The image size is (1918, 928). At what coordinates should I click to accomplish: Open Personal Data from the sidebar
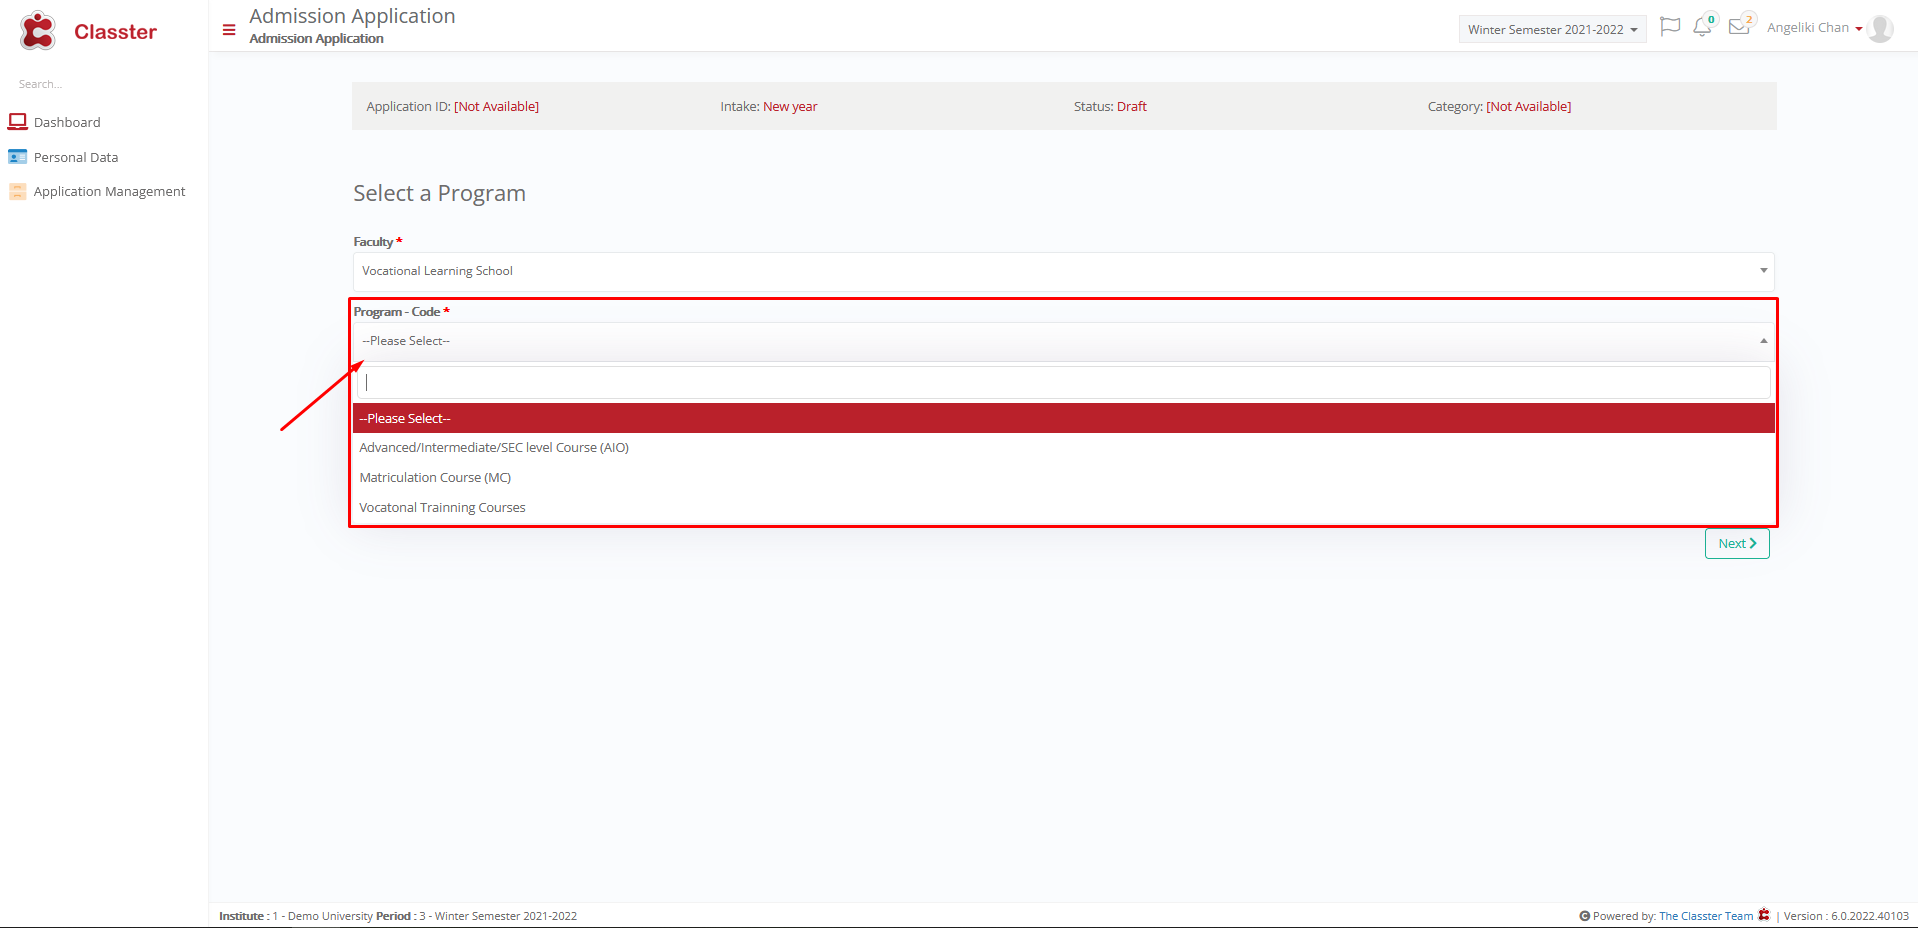tap(76, 157)
